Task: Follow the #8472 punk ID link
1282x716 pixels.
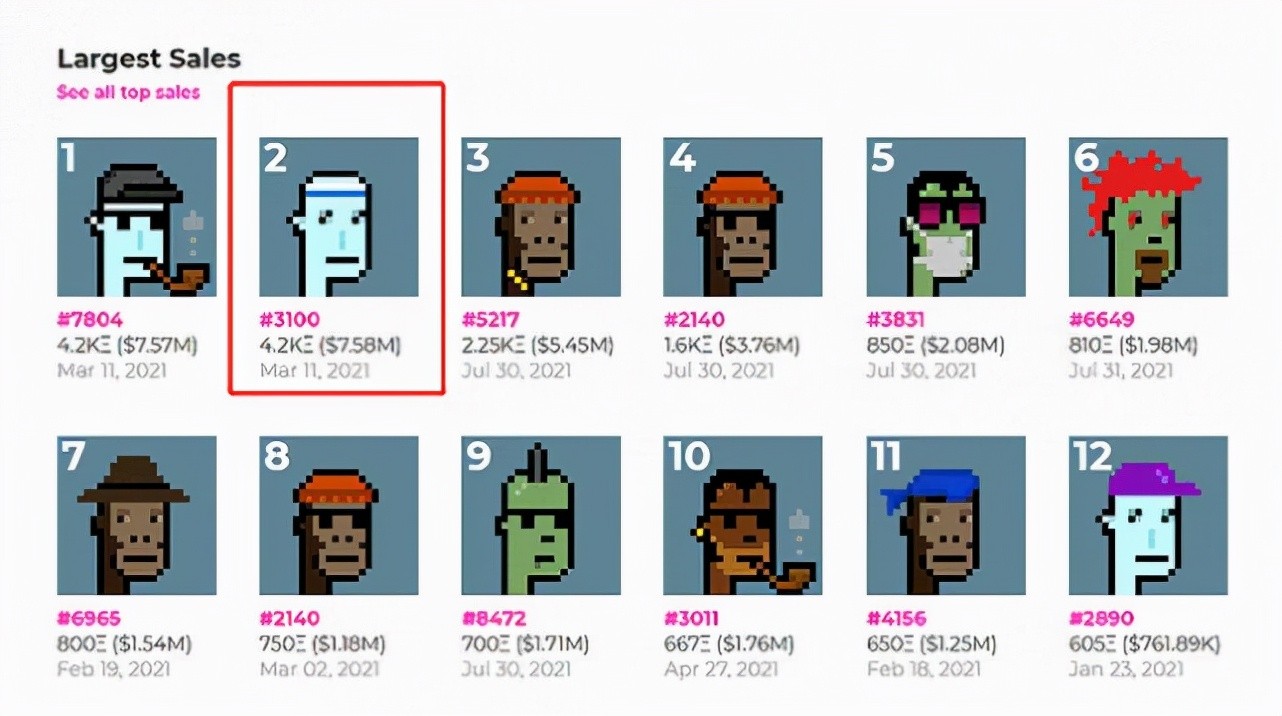Action: click(x=494, y=619)
